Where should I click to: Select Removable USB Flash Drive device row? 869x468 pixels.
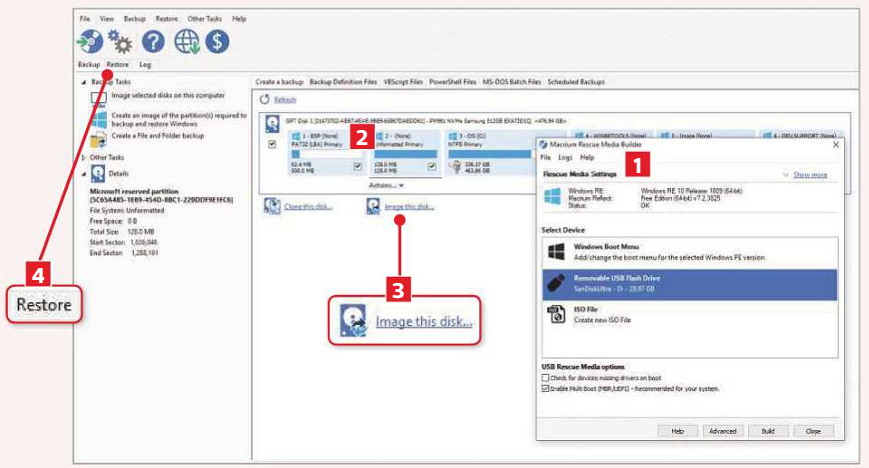(690, 284)
